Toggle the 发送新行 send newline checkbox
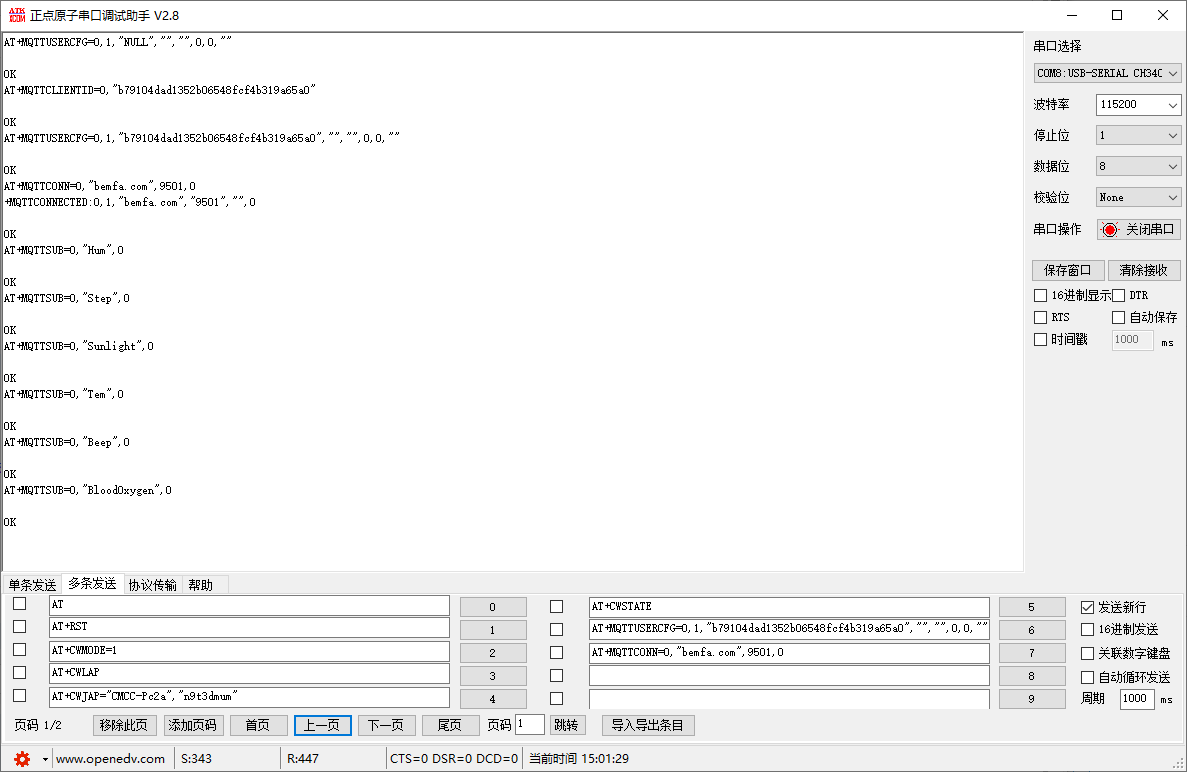The image size is (1187, 772). point(1088,607)
